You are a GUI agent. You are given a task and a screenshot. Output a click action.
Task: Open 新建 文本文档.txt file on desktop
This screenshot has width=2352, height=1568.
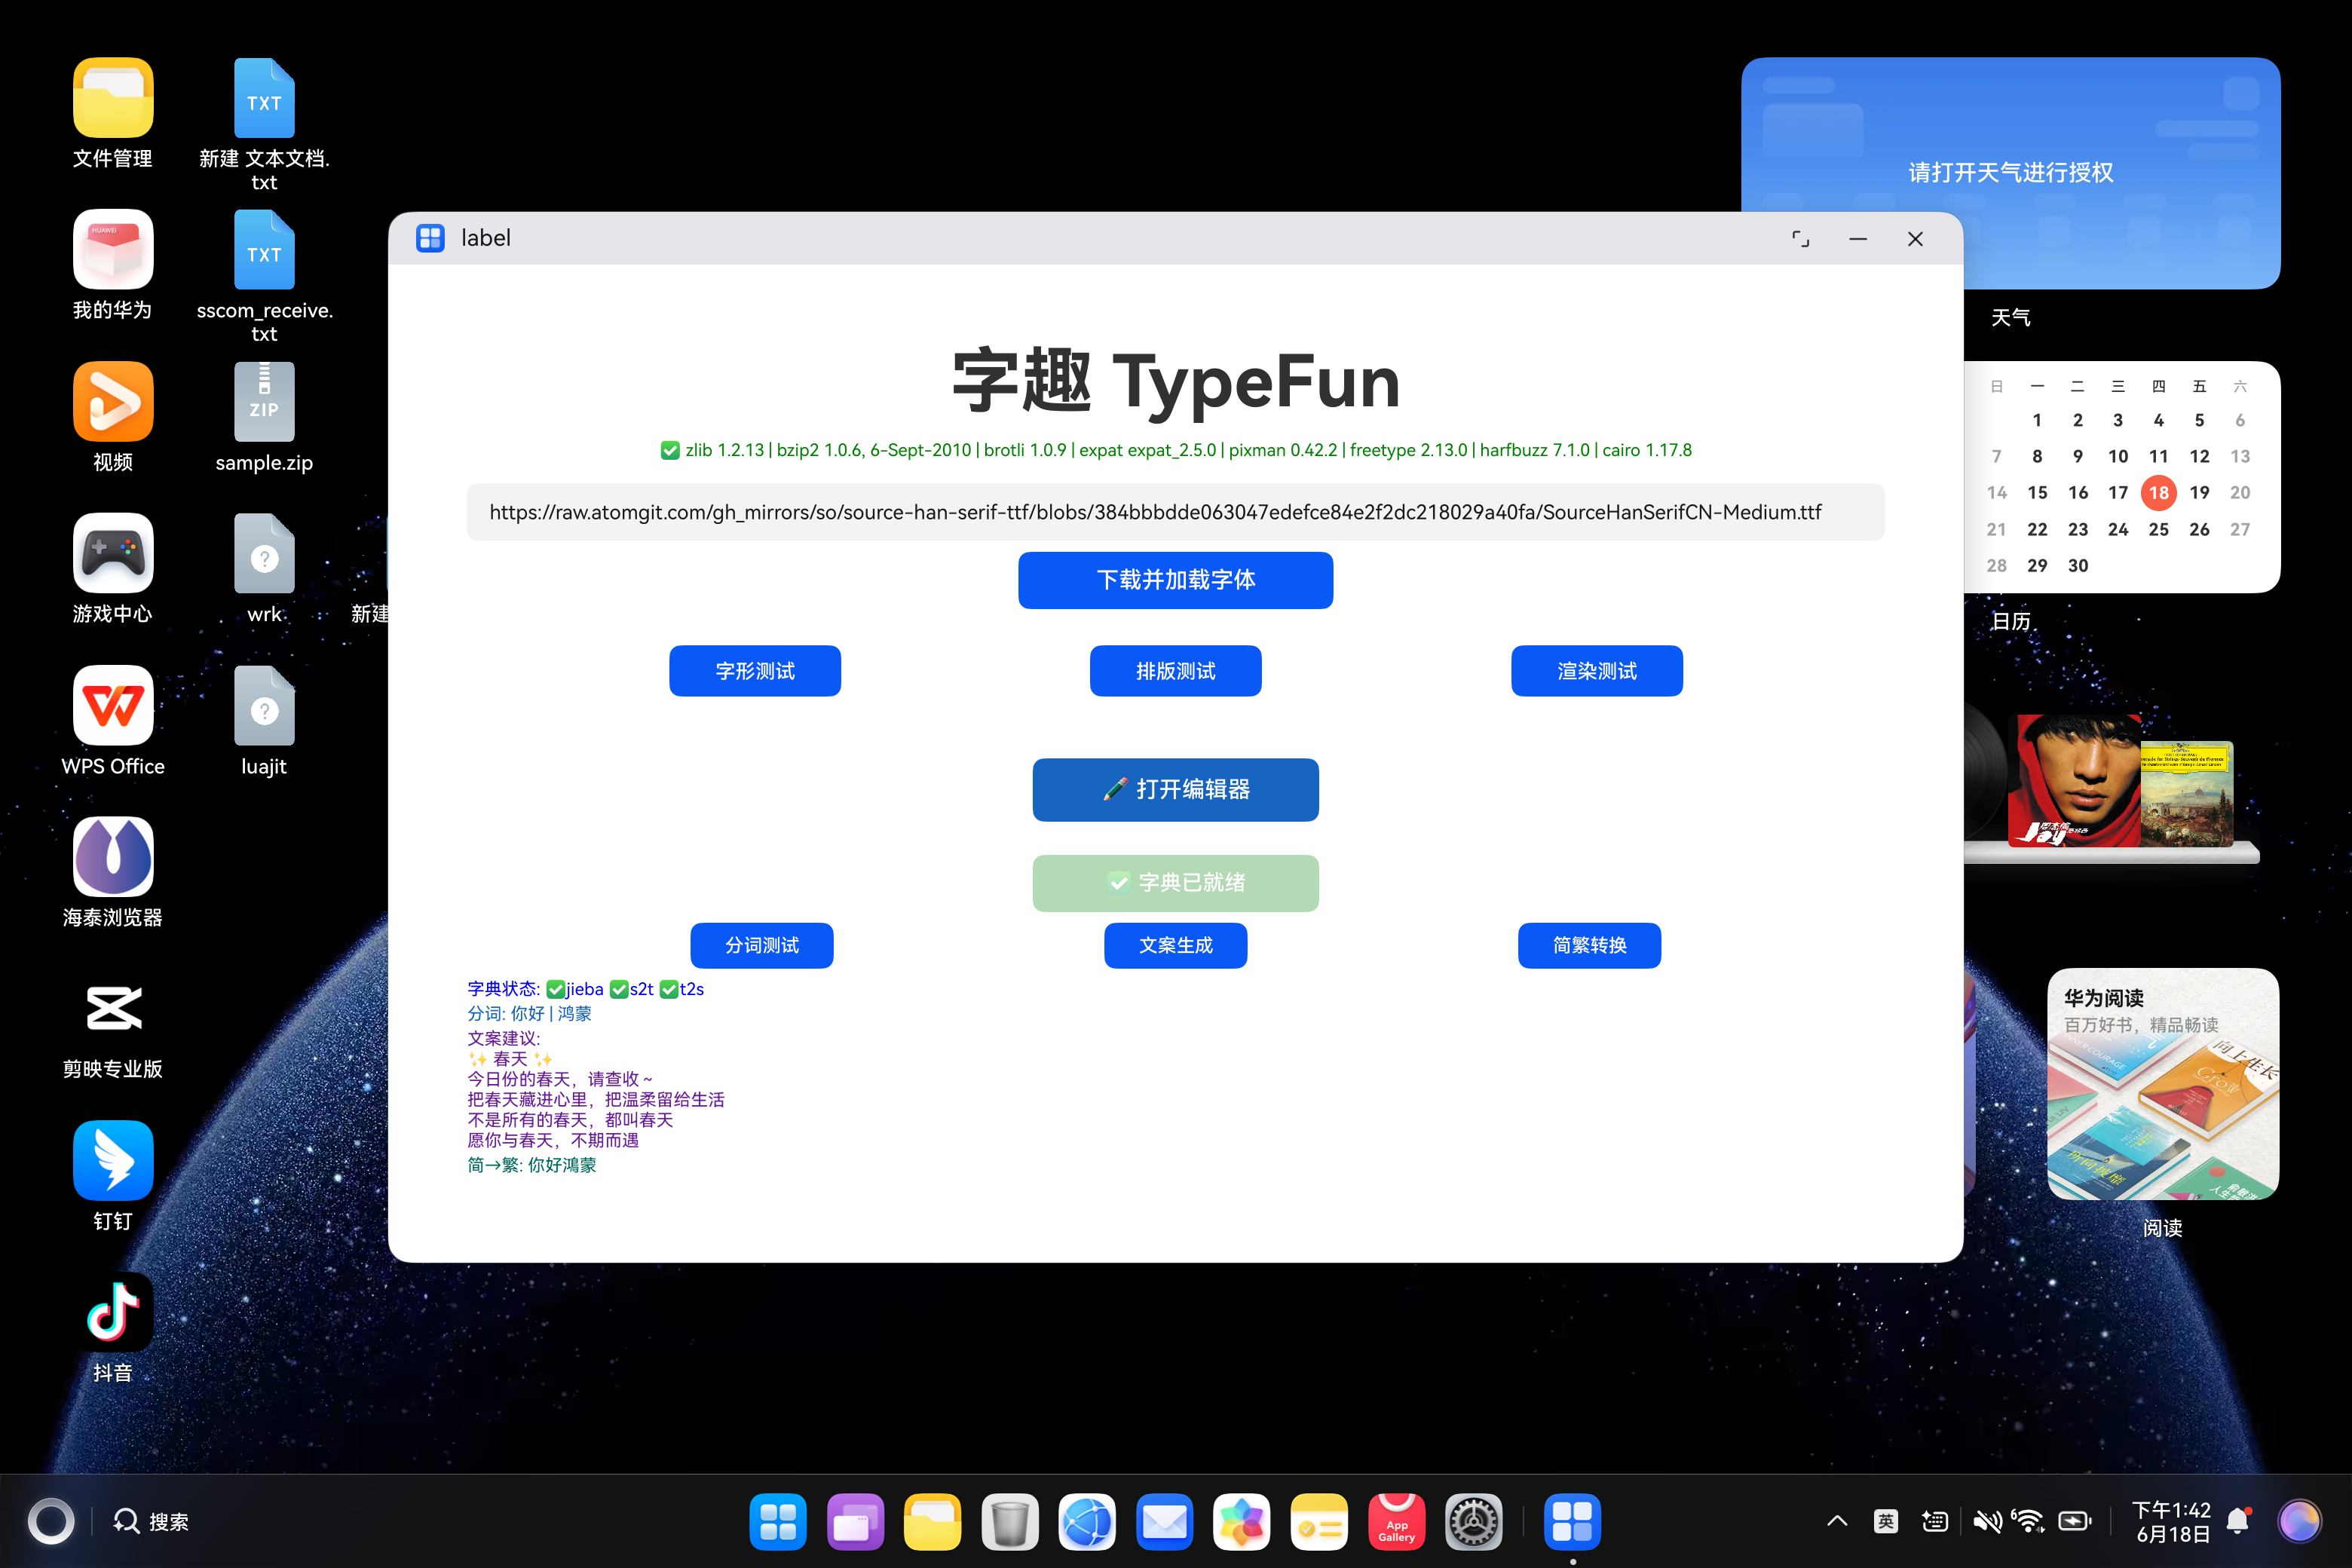point(264,97)
